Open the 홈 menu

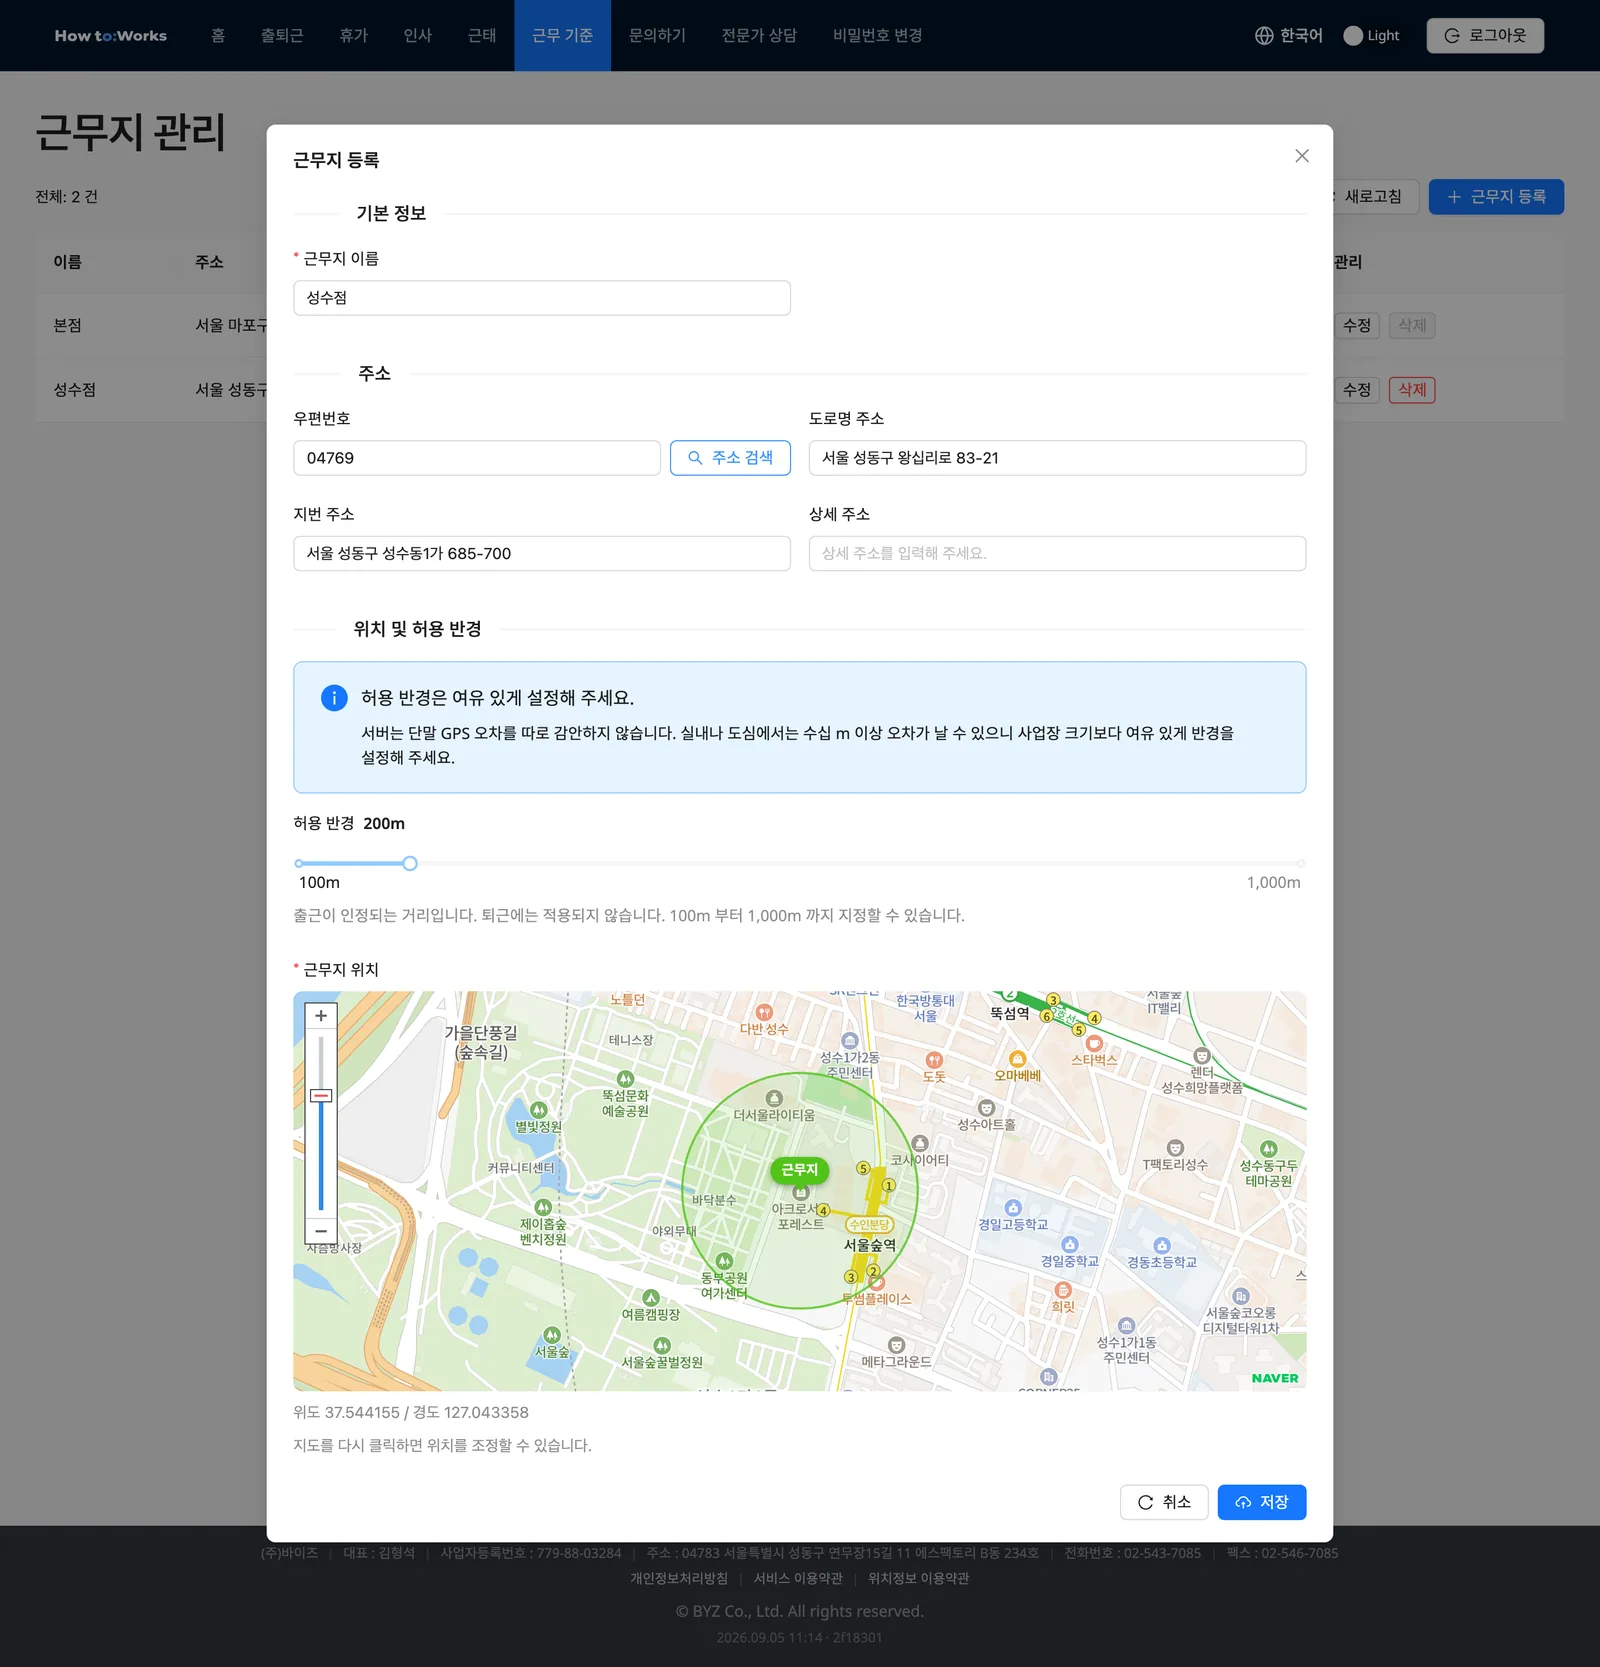tap(218, 36)
